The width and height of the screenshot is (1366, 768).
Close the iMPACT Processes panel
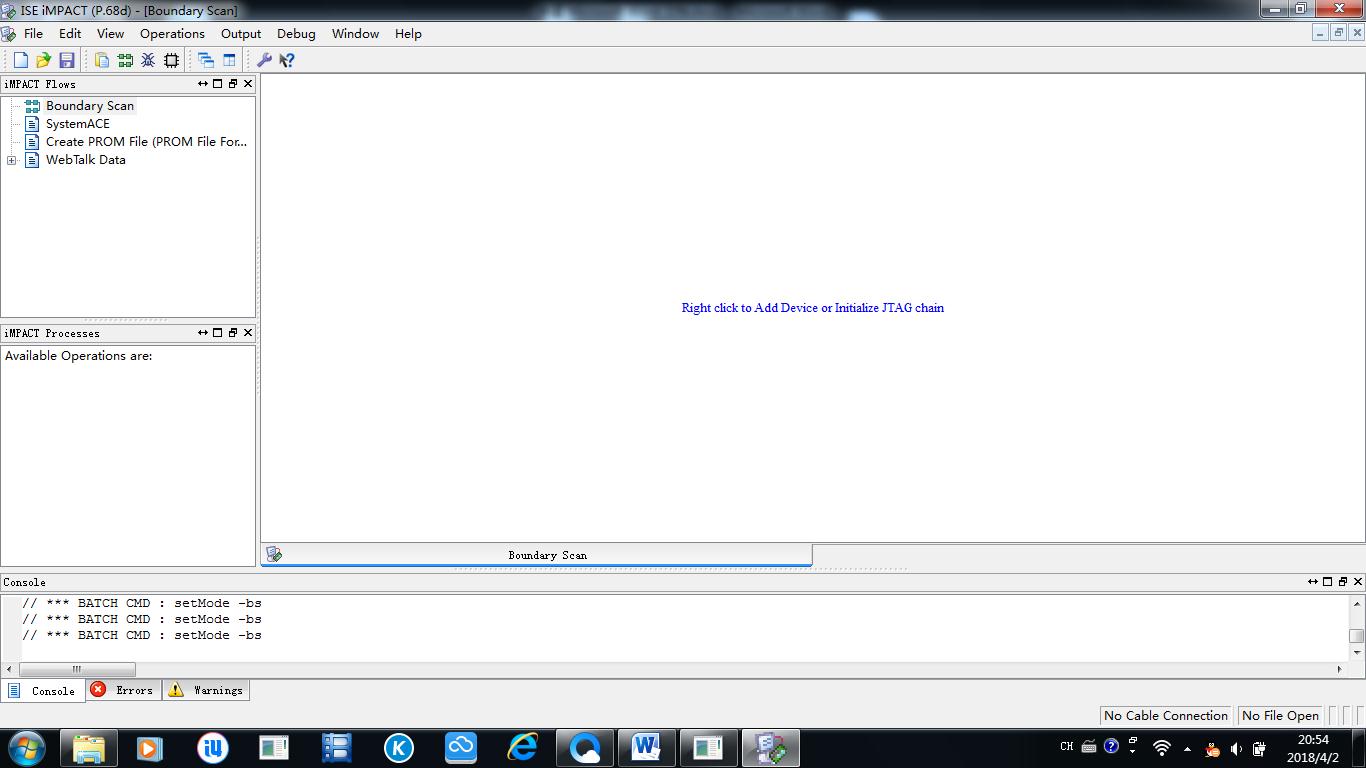[248, 333]
